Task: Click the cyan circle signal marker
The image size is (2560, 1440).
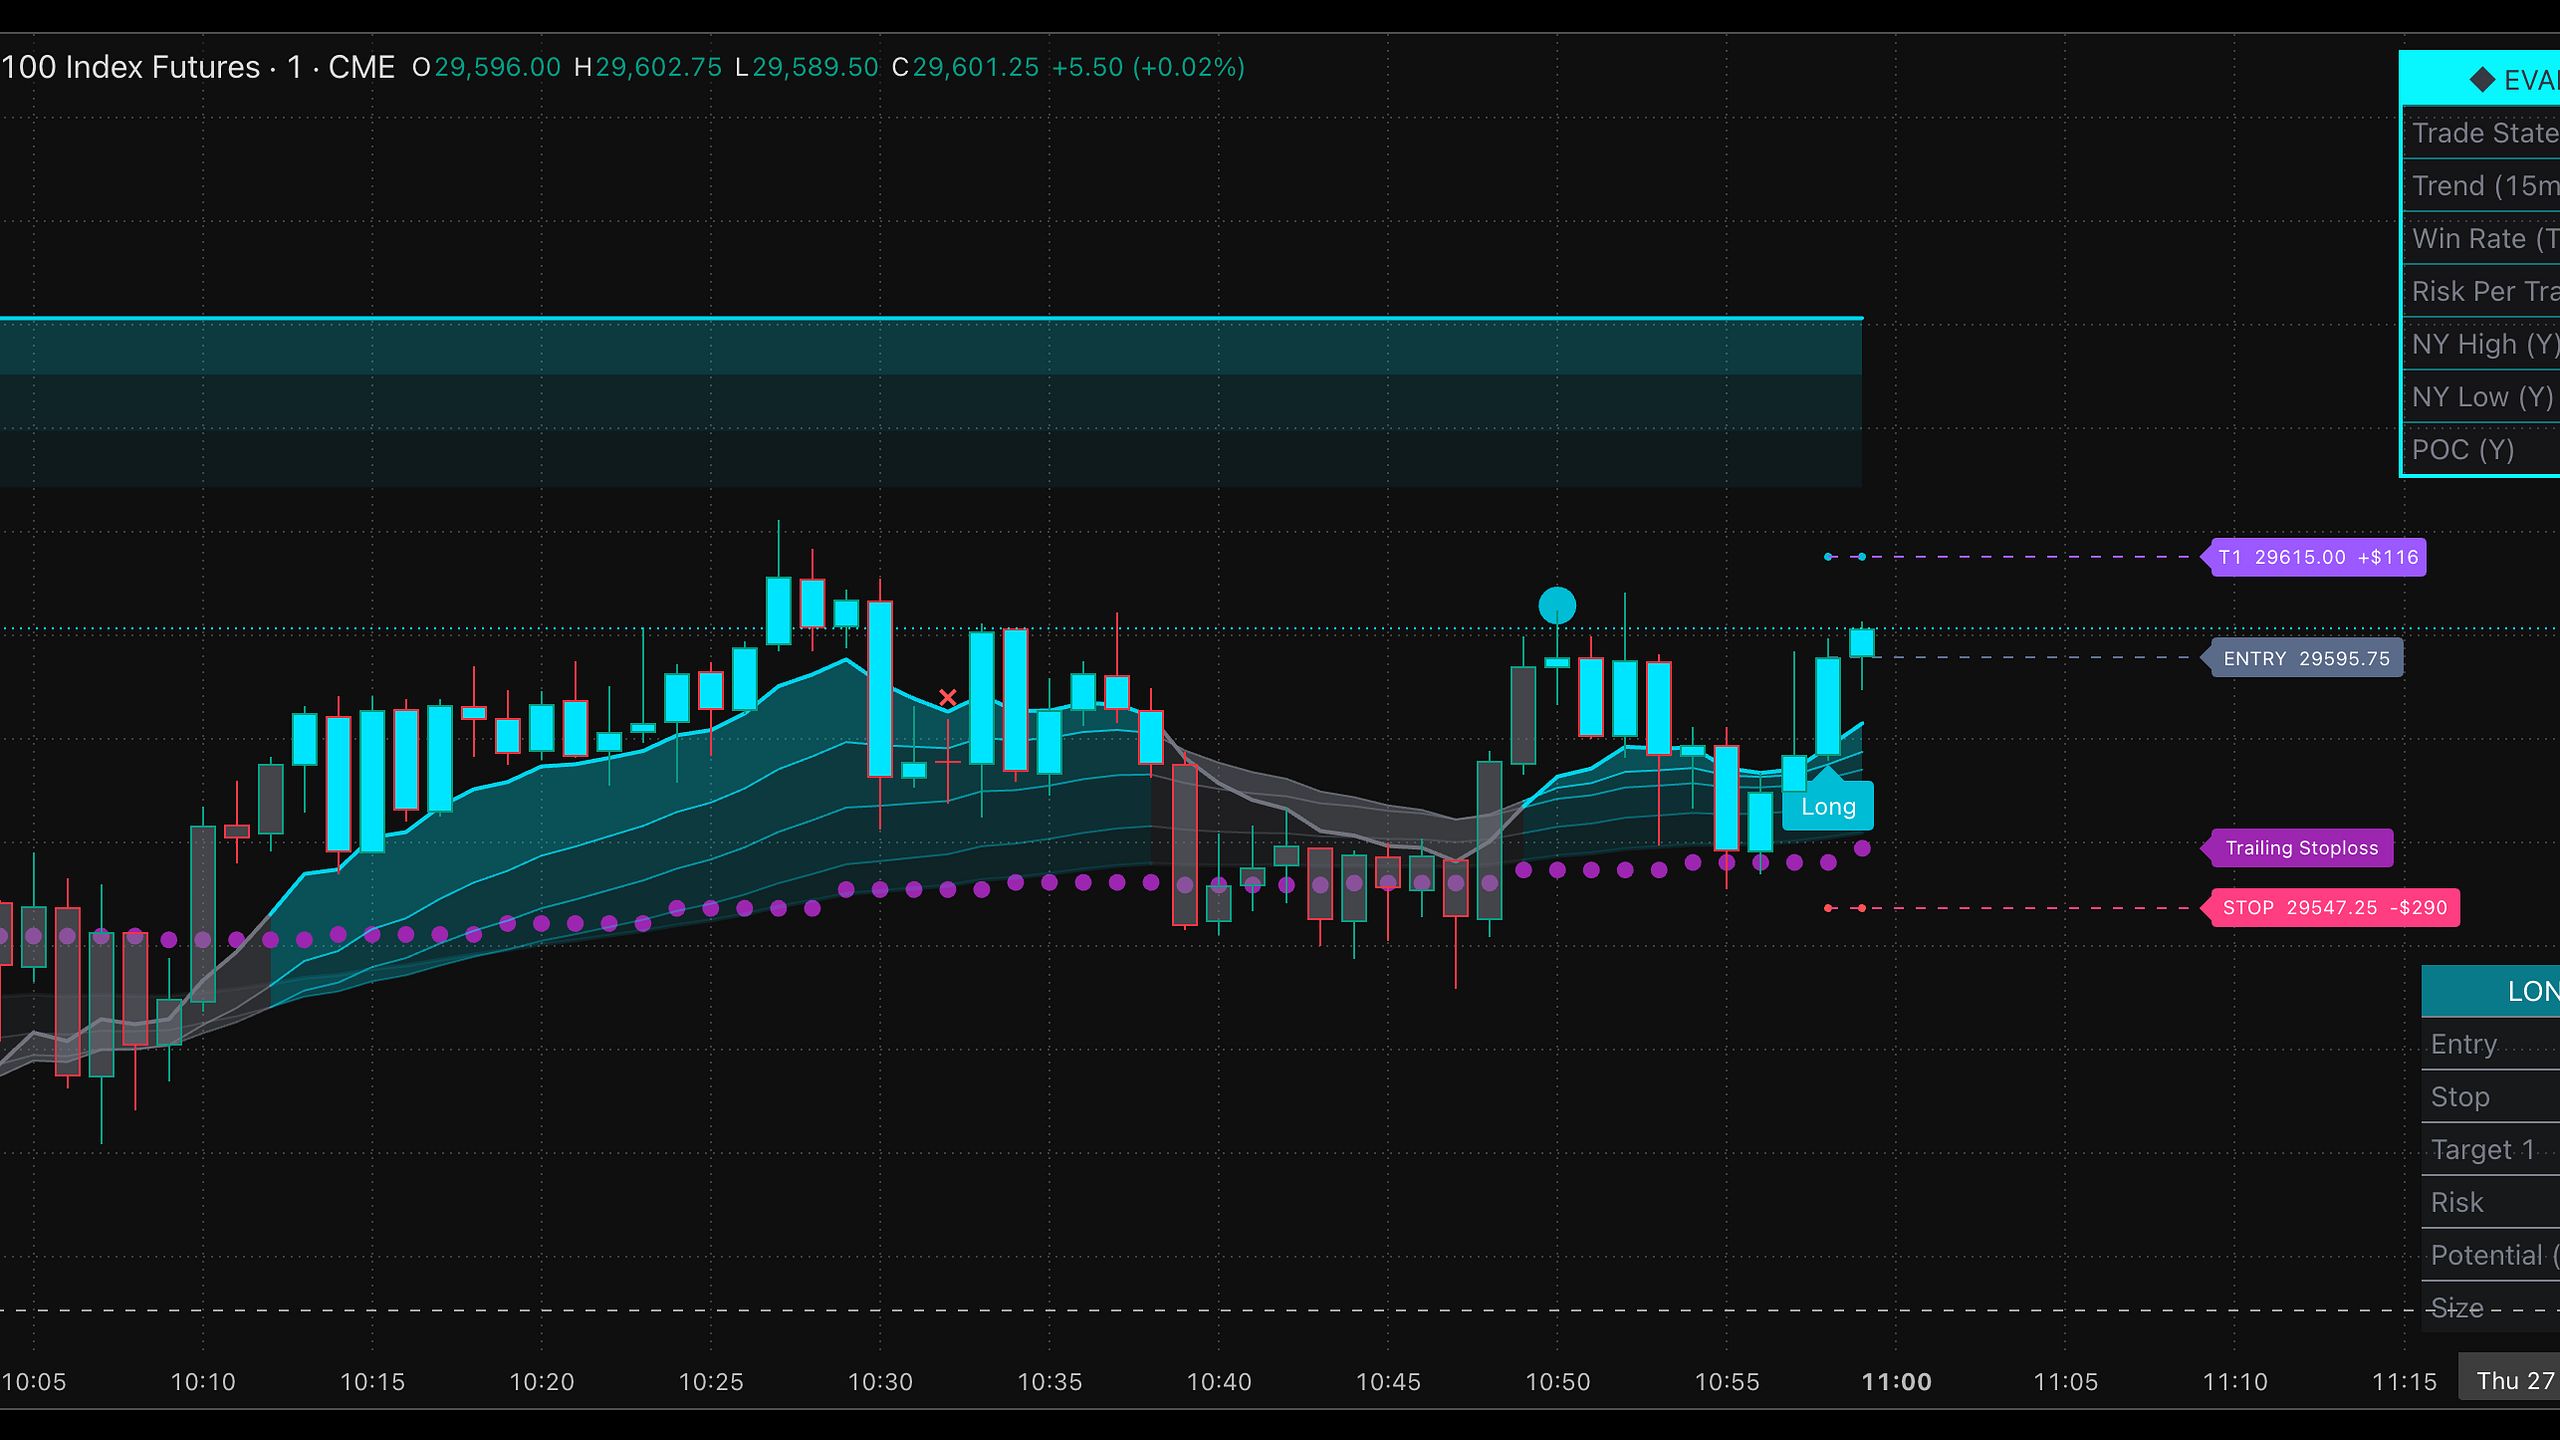Action: 1557,605
